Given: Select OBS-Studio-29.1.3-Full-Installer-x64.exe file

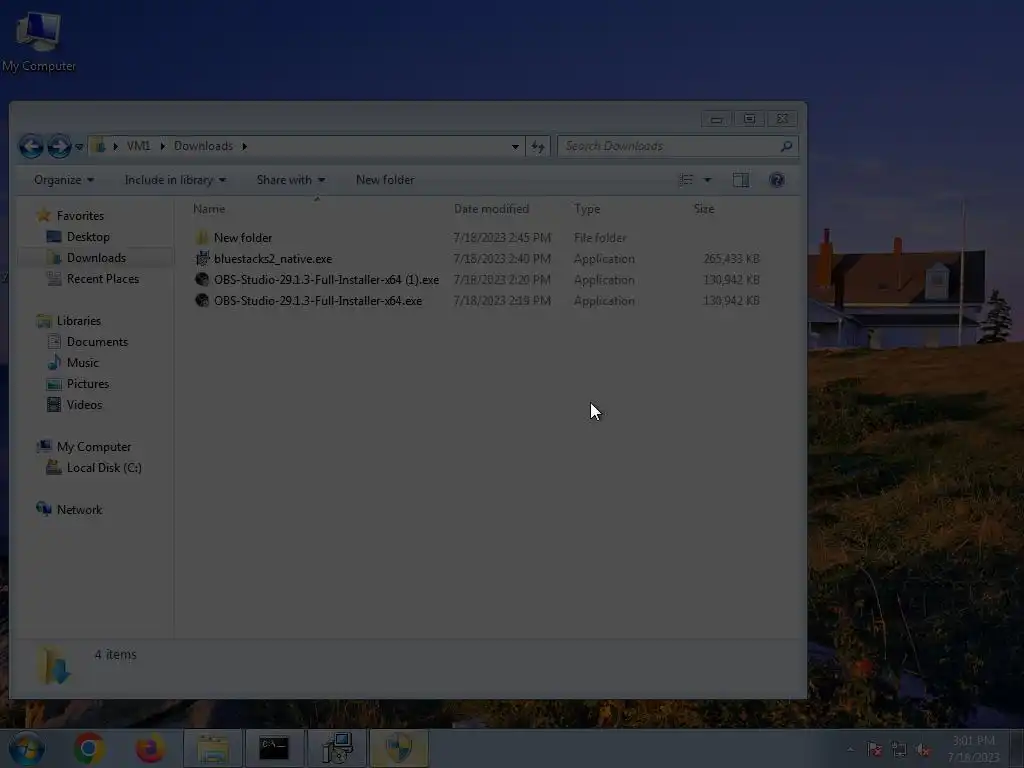Looking at the screenshot, I should point(318,300).
